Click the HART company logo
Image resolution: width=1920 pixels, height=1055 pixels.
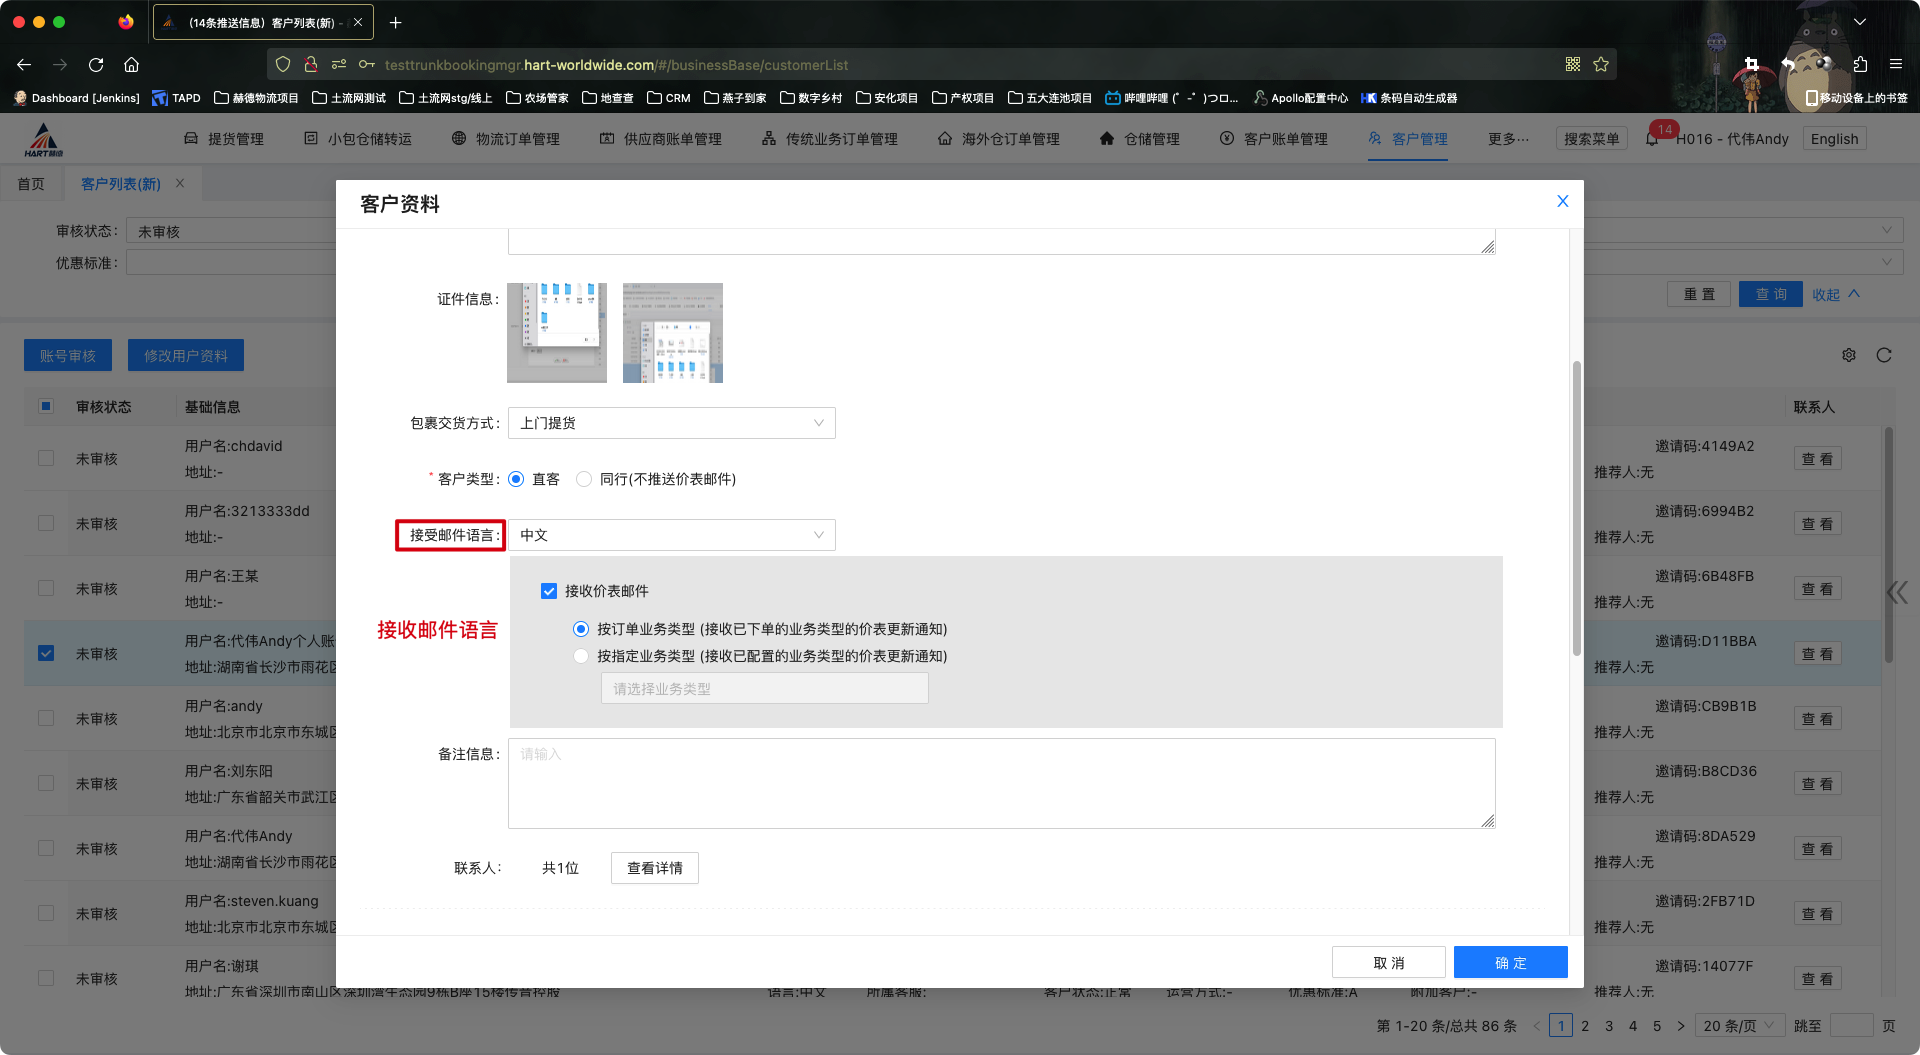44,139
